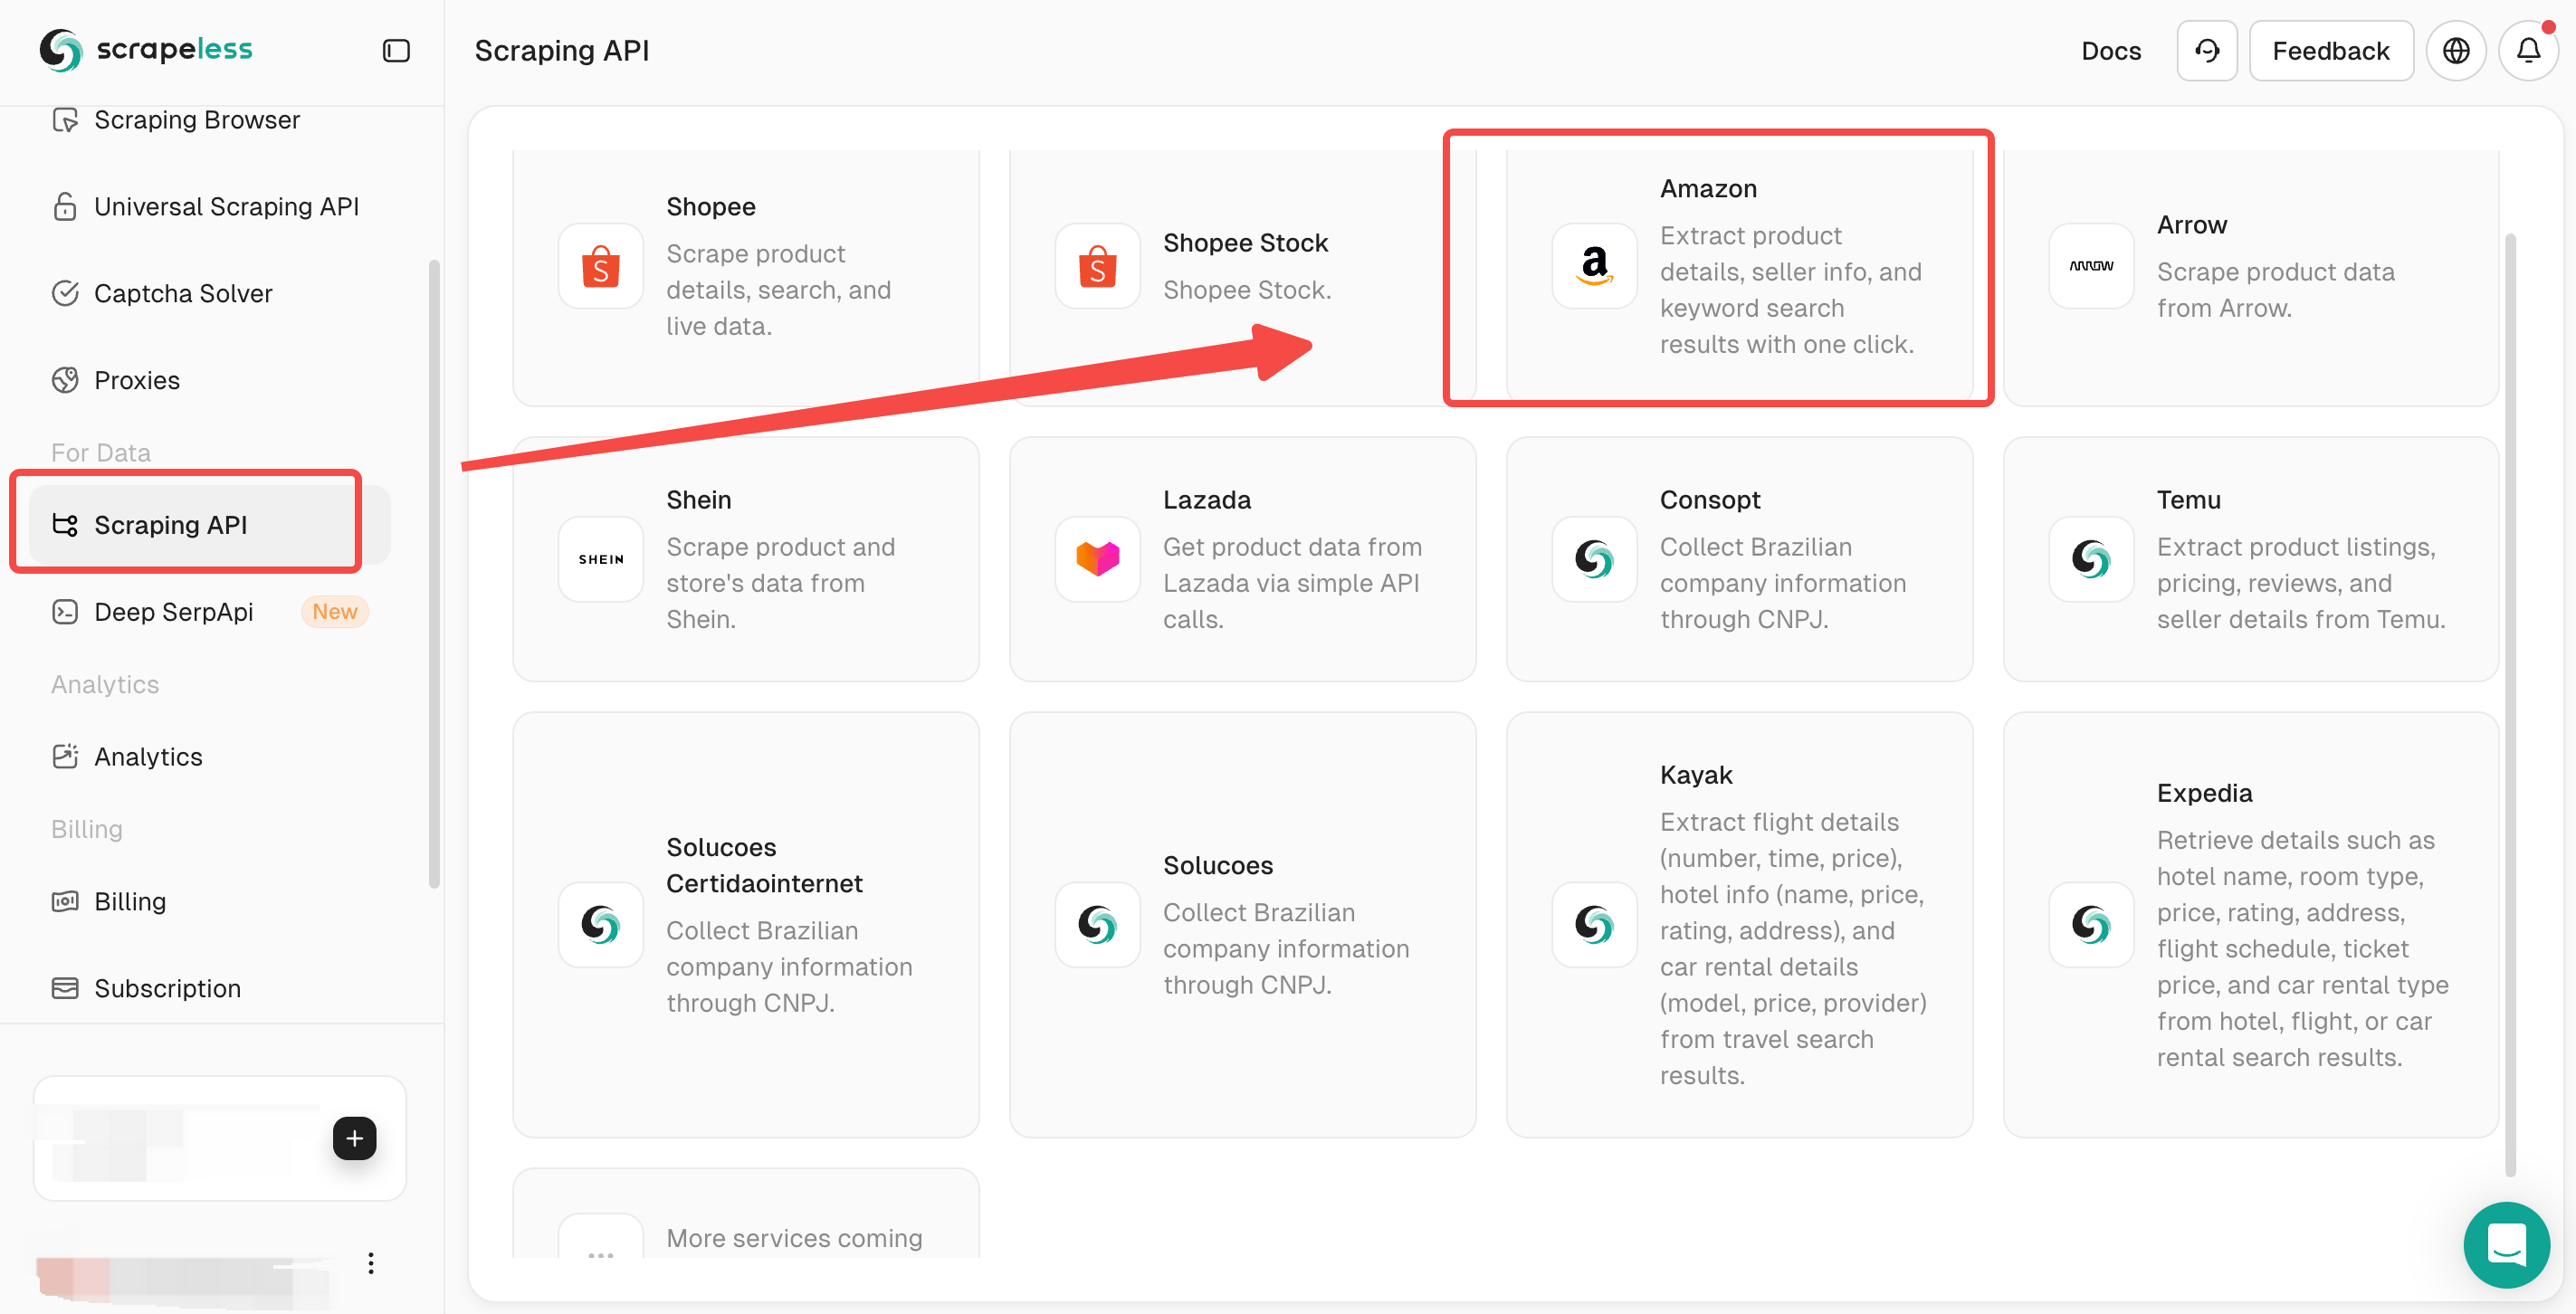Click the Subscription card icon
Screen dimensions: 2576x1314
[65, 988]
